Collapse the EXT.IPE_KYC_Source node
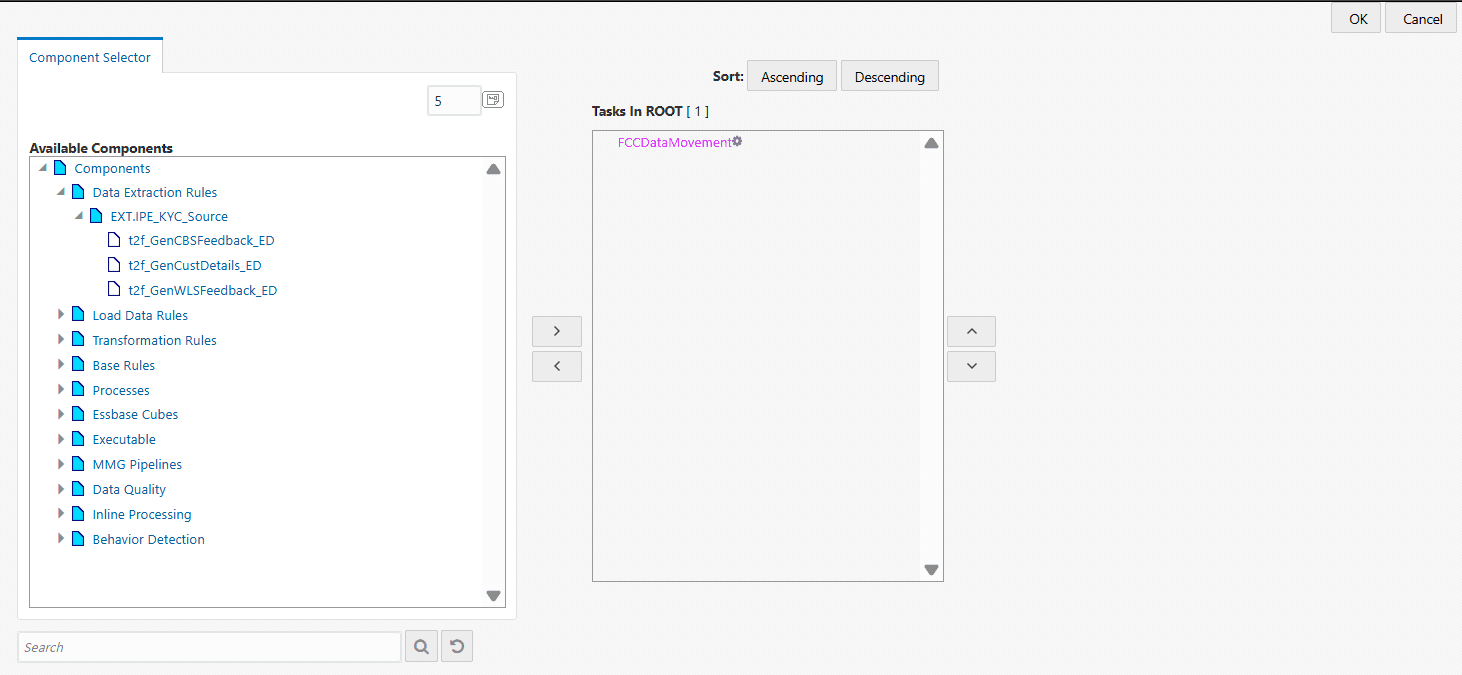Image resolution: width=1462 pixels, height=675 pixels. click(x=78, y=215)
